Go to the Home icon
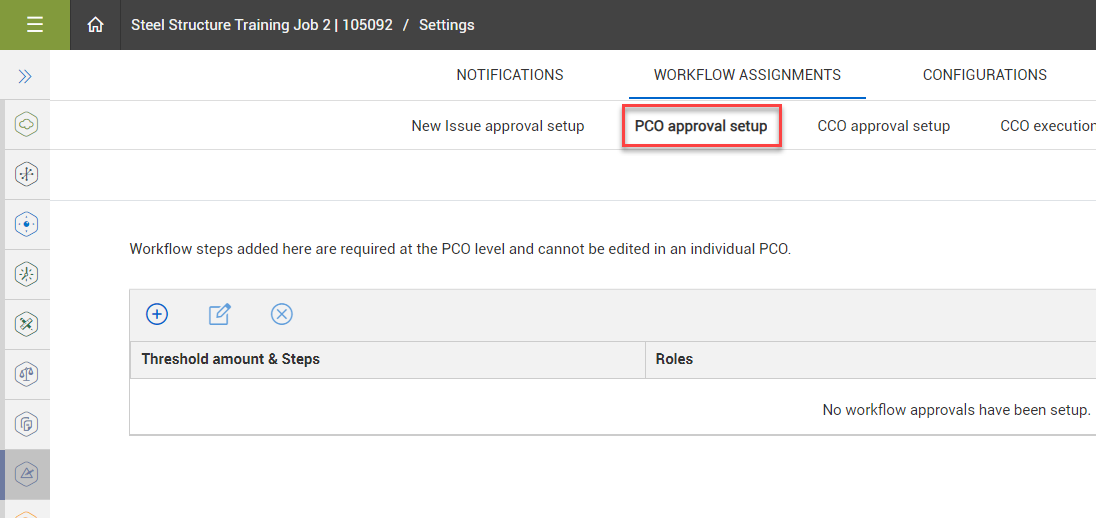This screenshot has width=1096, height=518. (95, 25)
